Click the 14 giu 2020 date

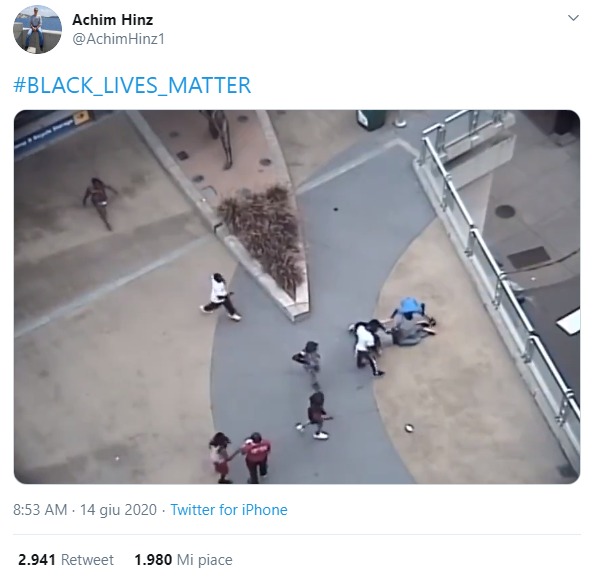click(x=118, y=510)
